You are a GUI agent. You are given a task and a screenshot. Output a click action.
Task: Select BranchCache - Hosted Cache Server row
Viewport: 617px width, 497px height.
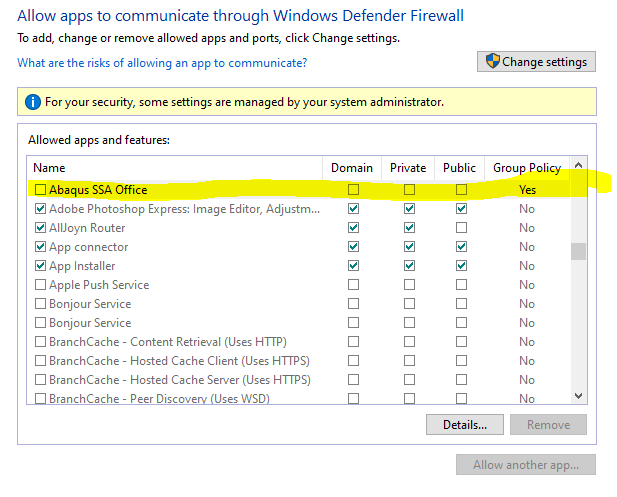(x=180, y=380)
